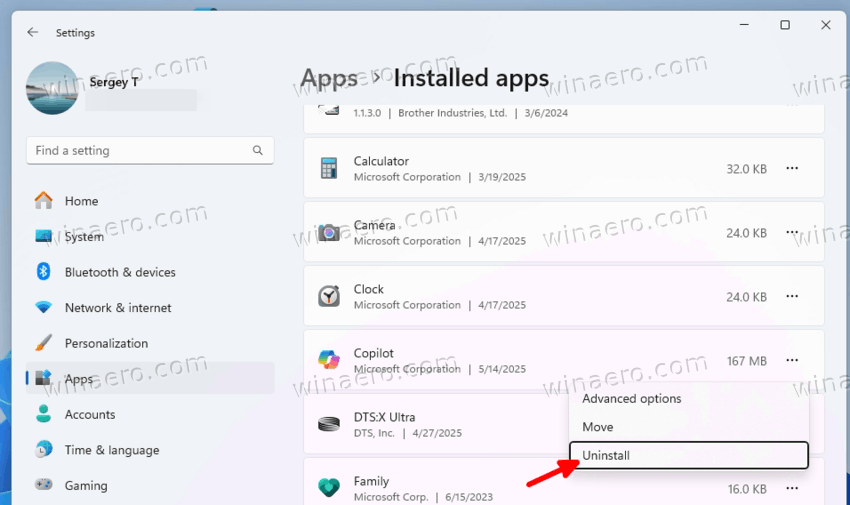Screen dimensions: 850x505
Task: Select Apps in the sidebar
Action: [150, 379]
